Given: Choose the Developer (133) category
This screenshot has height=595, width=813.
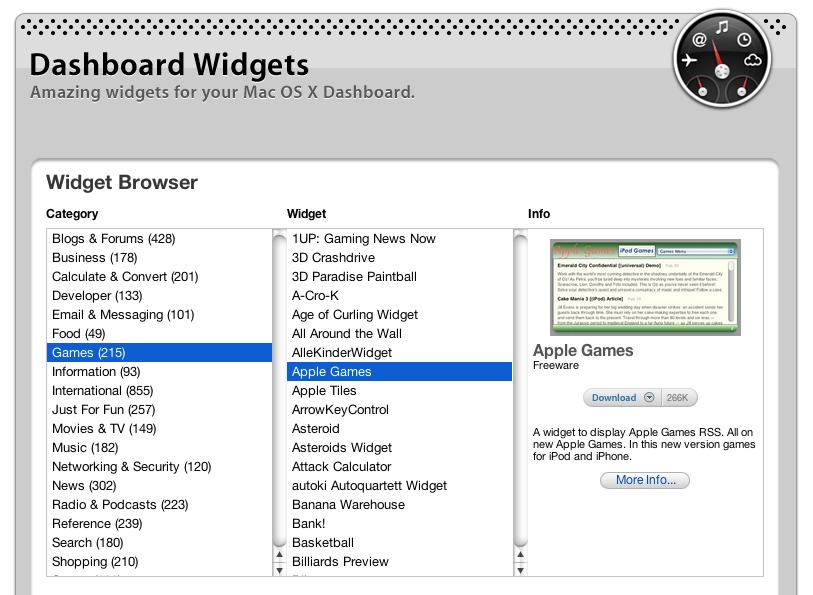Looking at the screenshot, I should tap(159, 296).
